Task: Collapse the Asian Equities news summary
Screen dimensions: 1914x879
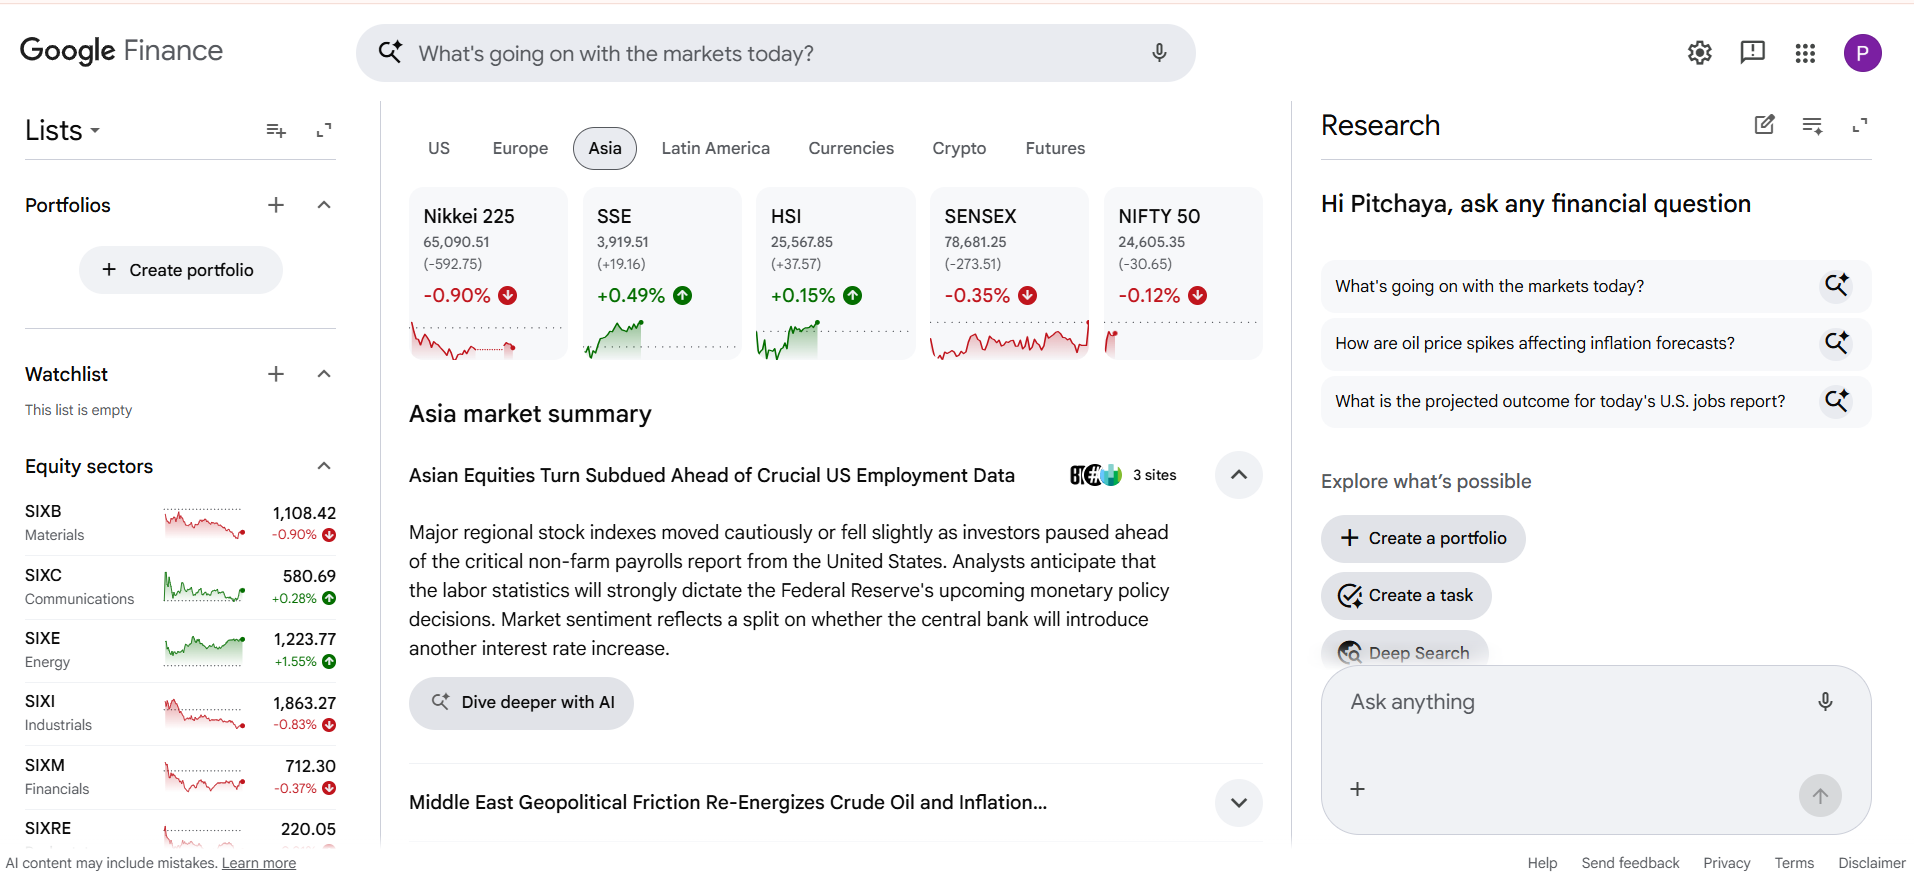Action: [1239, 475]
